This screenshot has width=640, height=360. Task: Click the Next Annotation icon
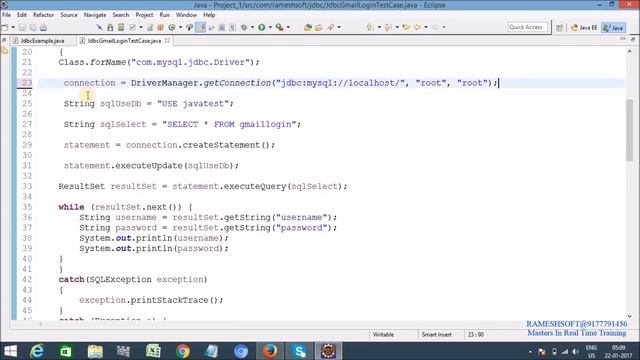[370, 27]
